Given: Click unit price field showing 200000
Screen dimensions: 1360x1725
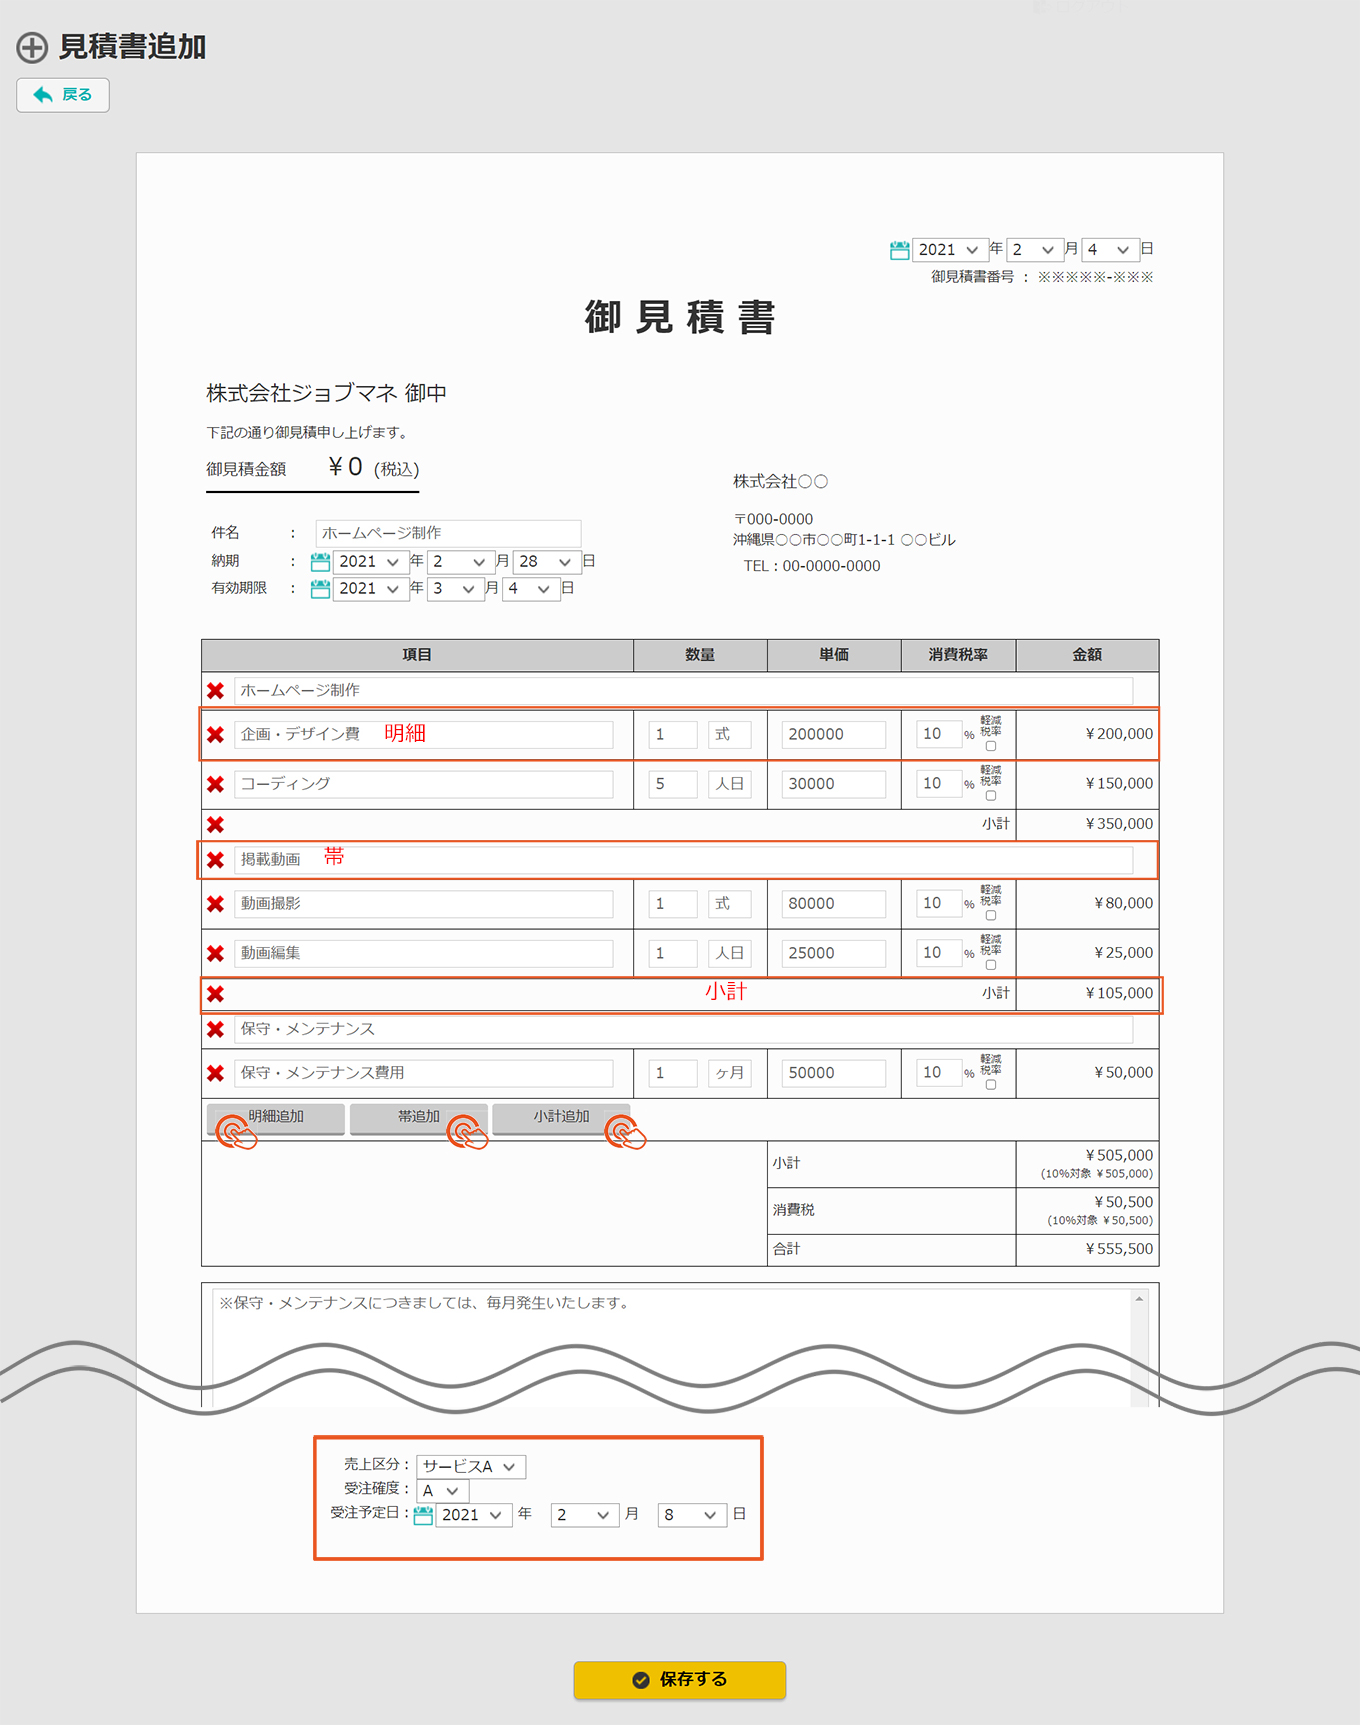Looking at the screenshot, I should click(833, 734).
